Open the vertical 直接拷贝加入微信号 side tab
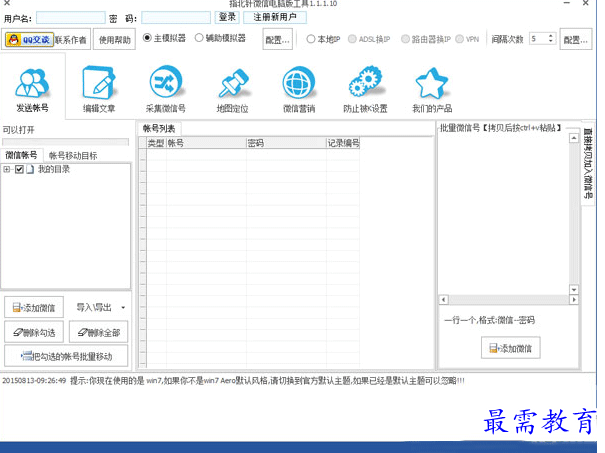Image resolution: width=605 pixels, height=453 pixels. [587, 163]
